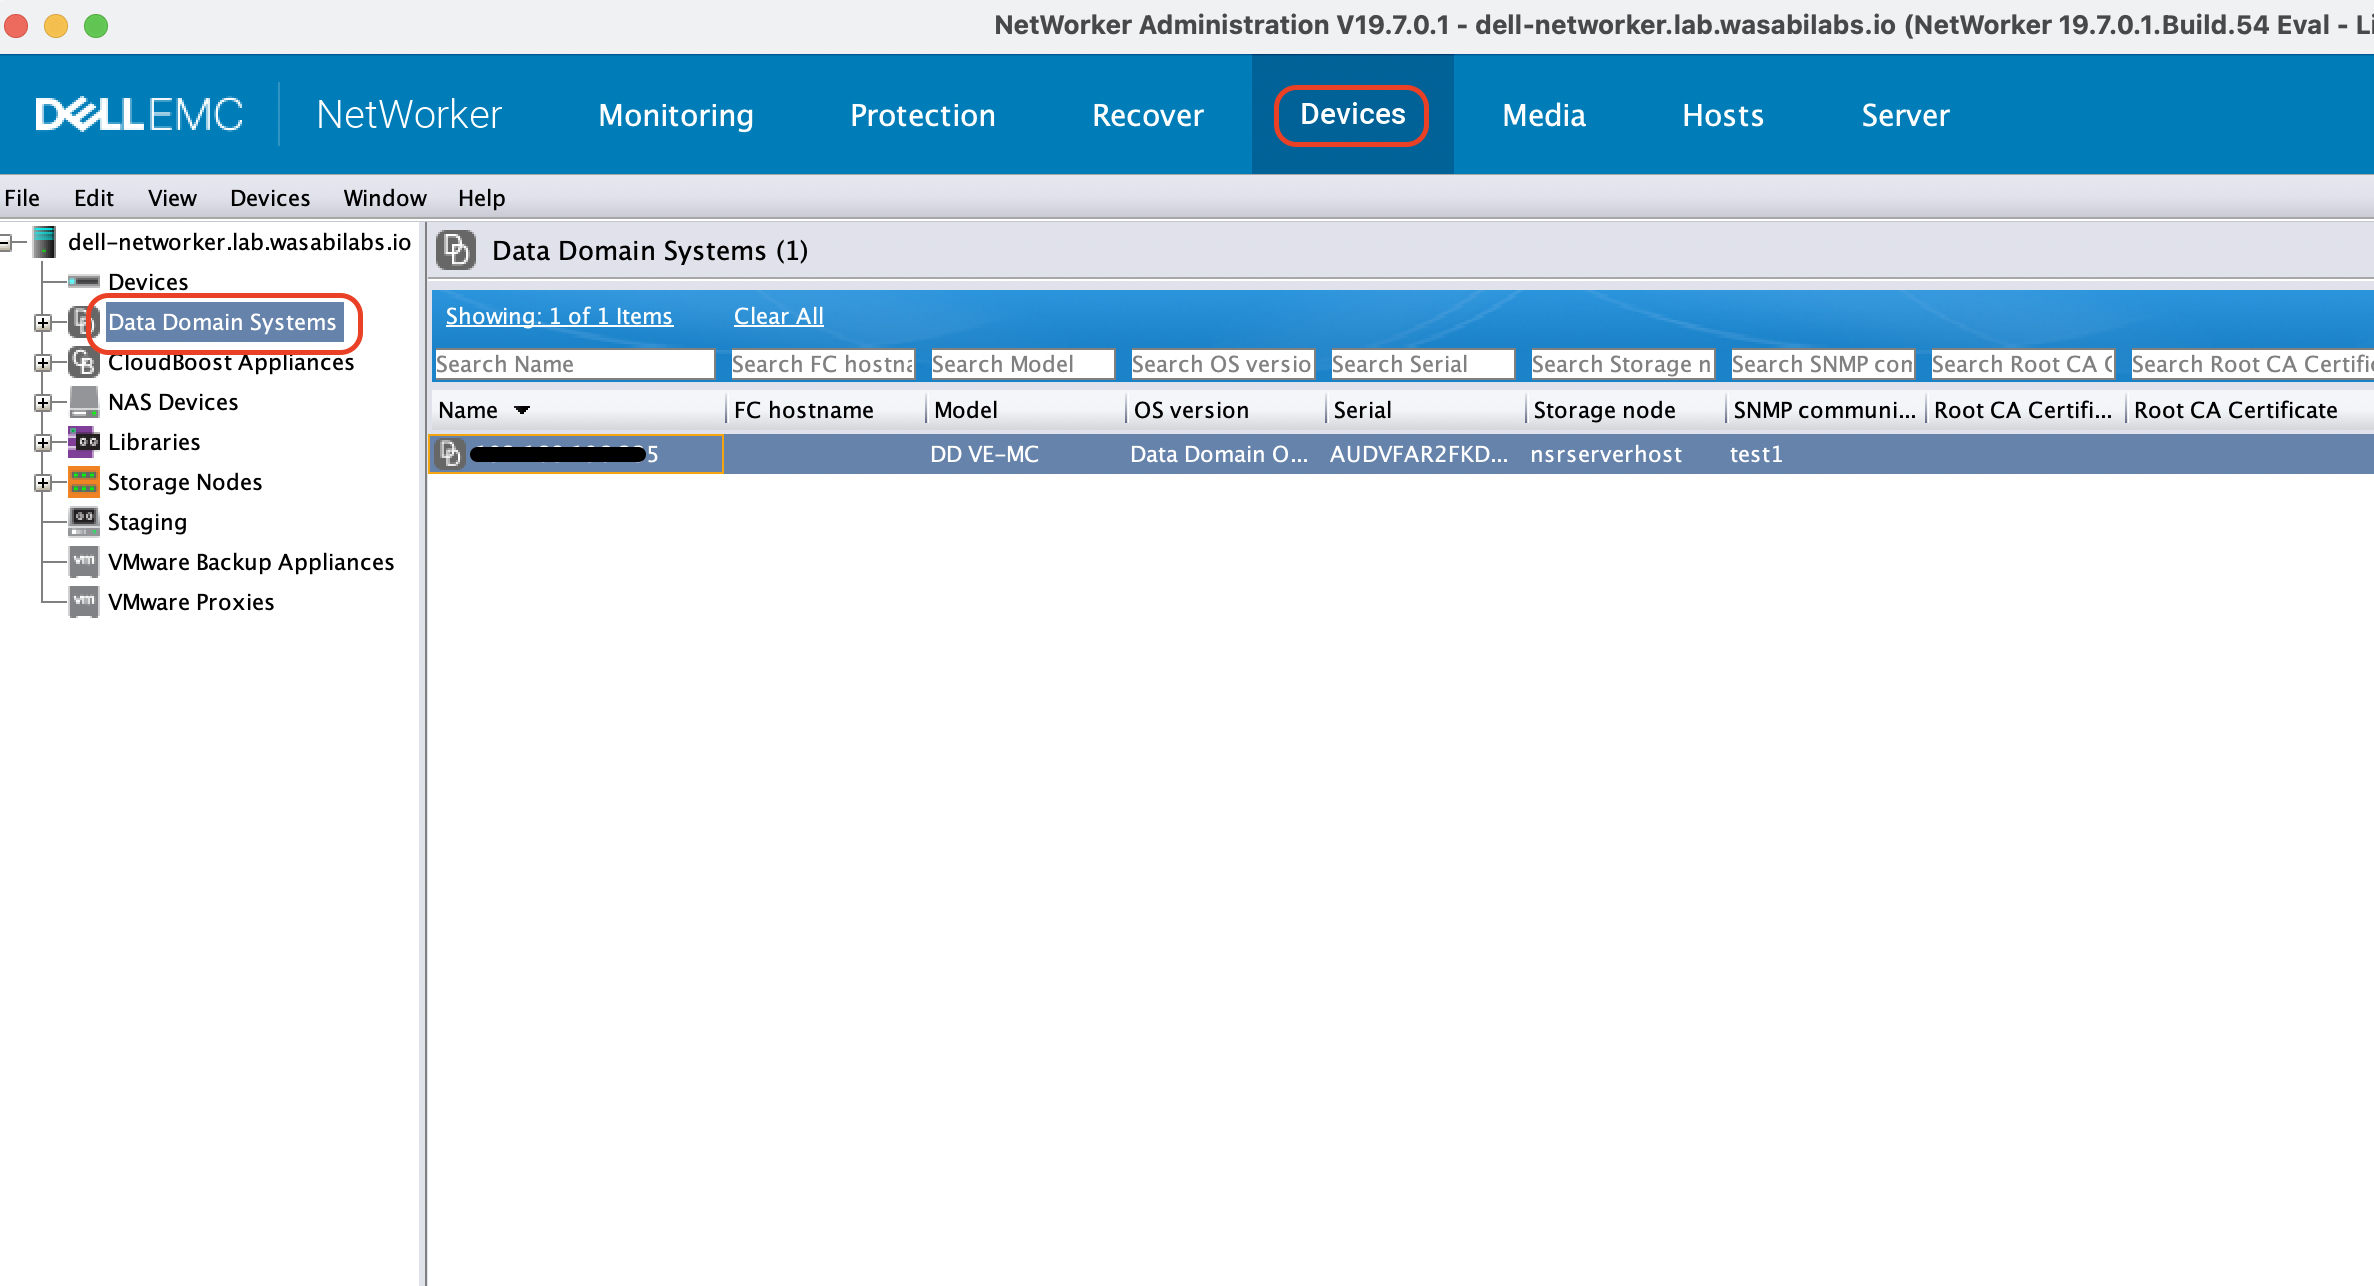Viewport: 2374px width, 1286px height.
Task: Select the test1 SNMP community cell
Action: (1825, 454)
